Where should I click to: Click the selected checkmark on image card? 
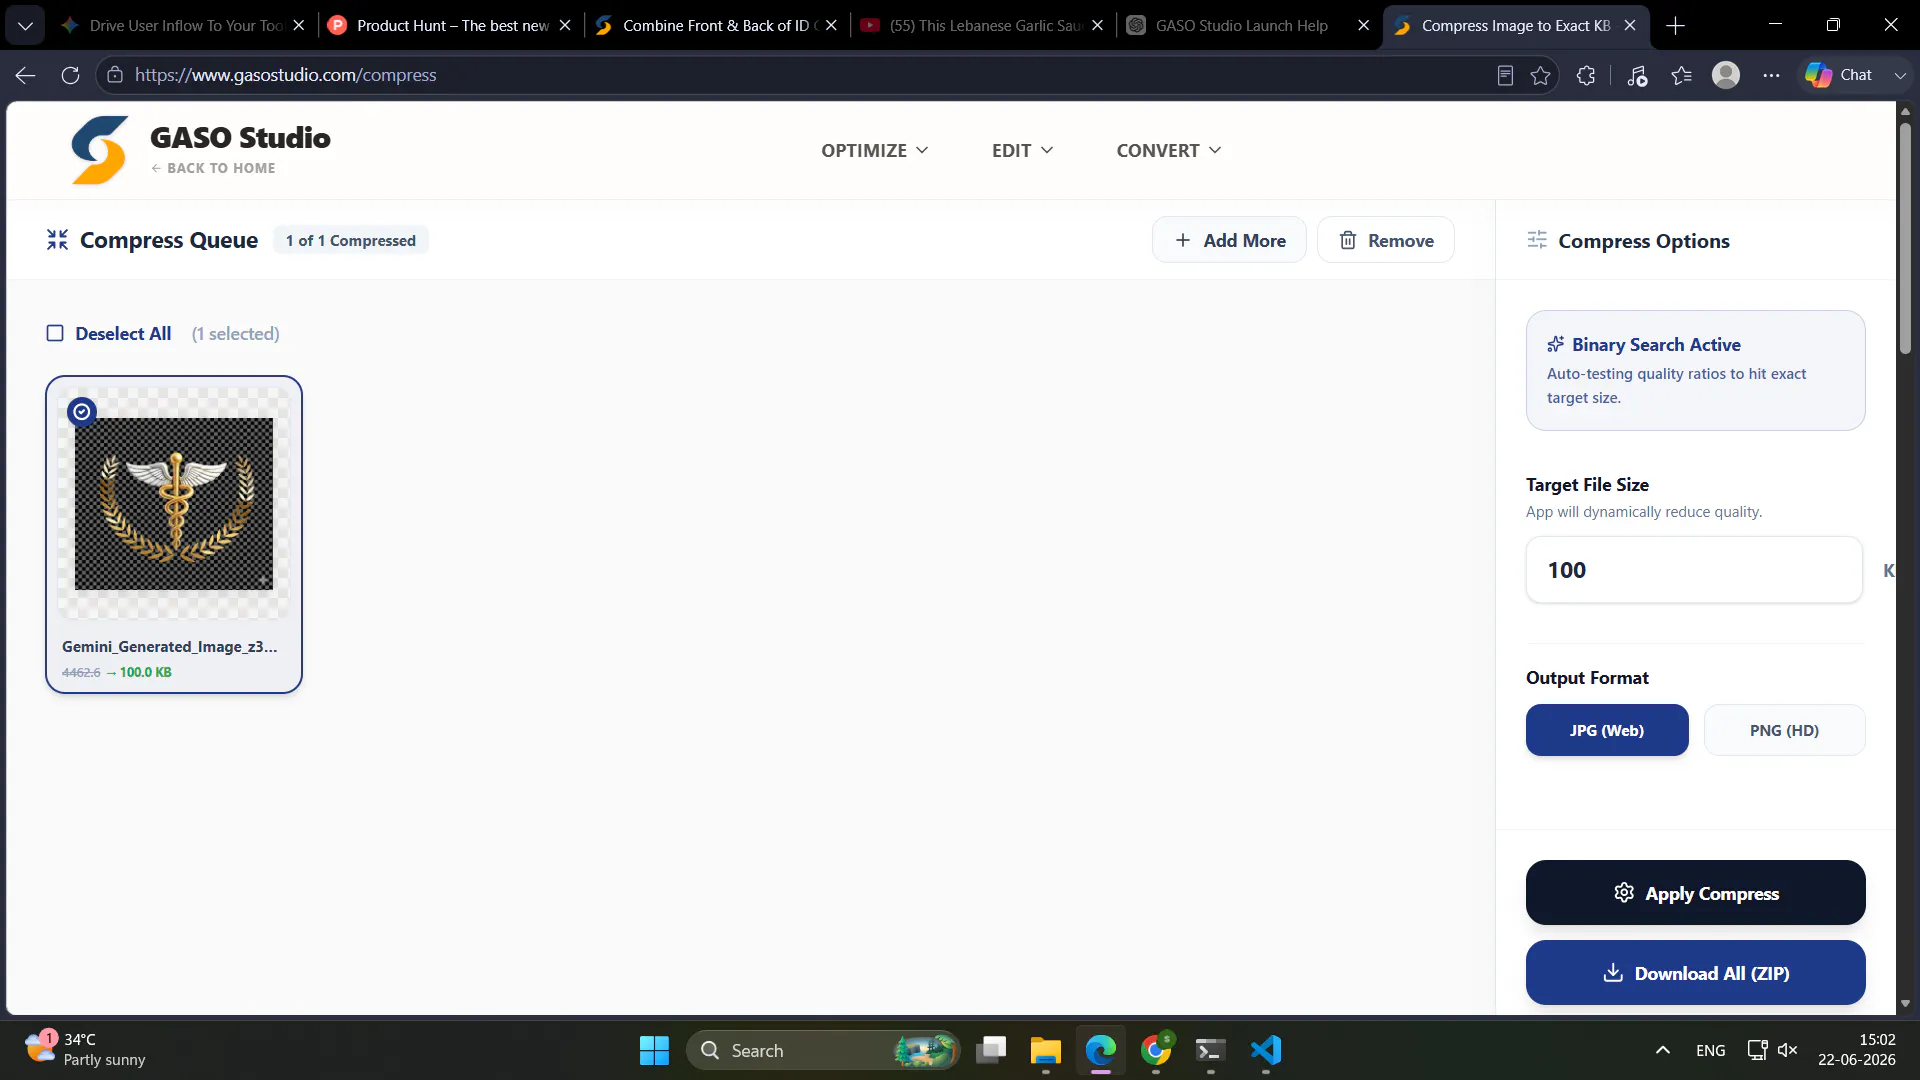[x=82, y=411]
